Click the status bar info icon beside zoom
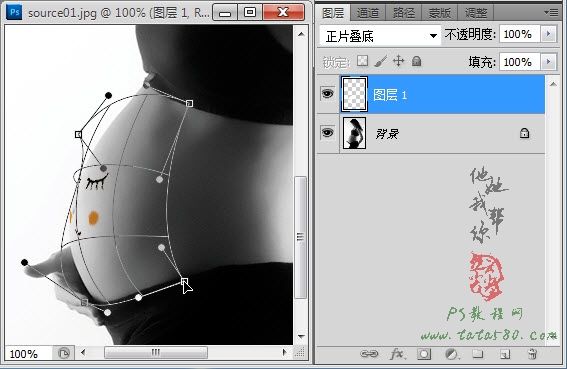 click(x=64, y=353)
